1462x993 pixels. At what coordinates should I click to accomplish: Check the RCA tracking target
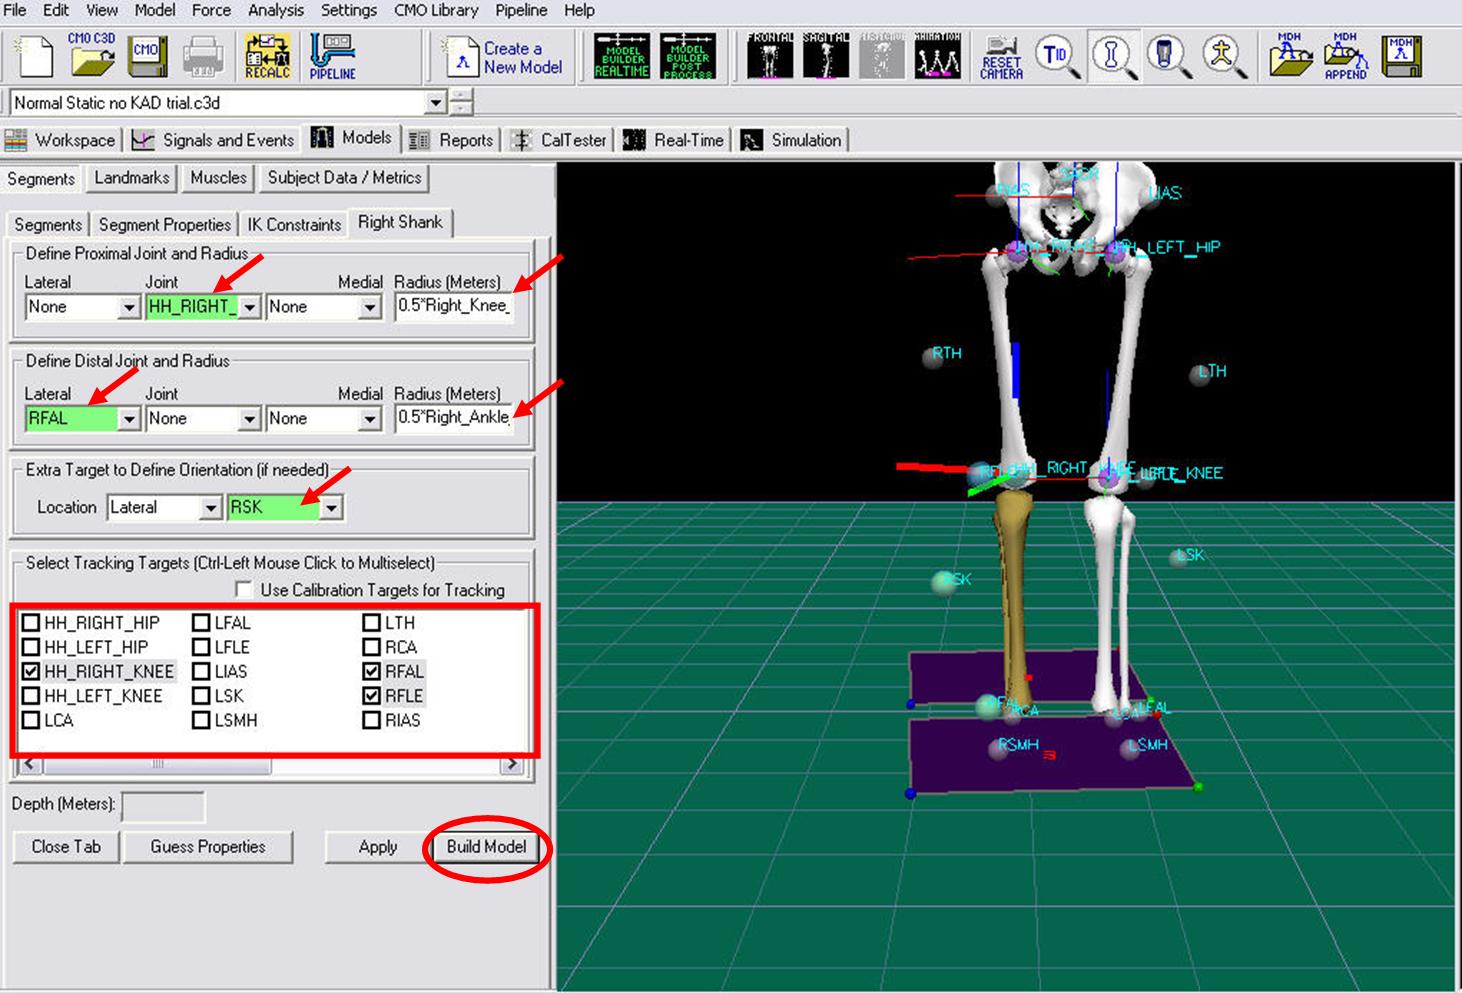point(372,647)
